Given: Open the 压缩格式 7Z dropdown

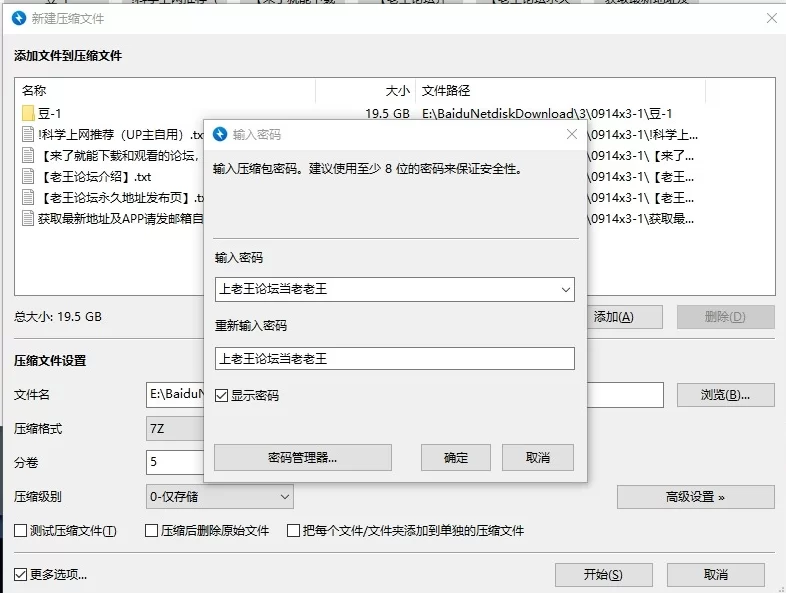Looking at the screenshot, I should tap(175, 429).
